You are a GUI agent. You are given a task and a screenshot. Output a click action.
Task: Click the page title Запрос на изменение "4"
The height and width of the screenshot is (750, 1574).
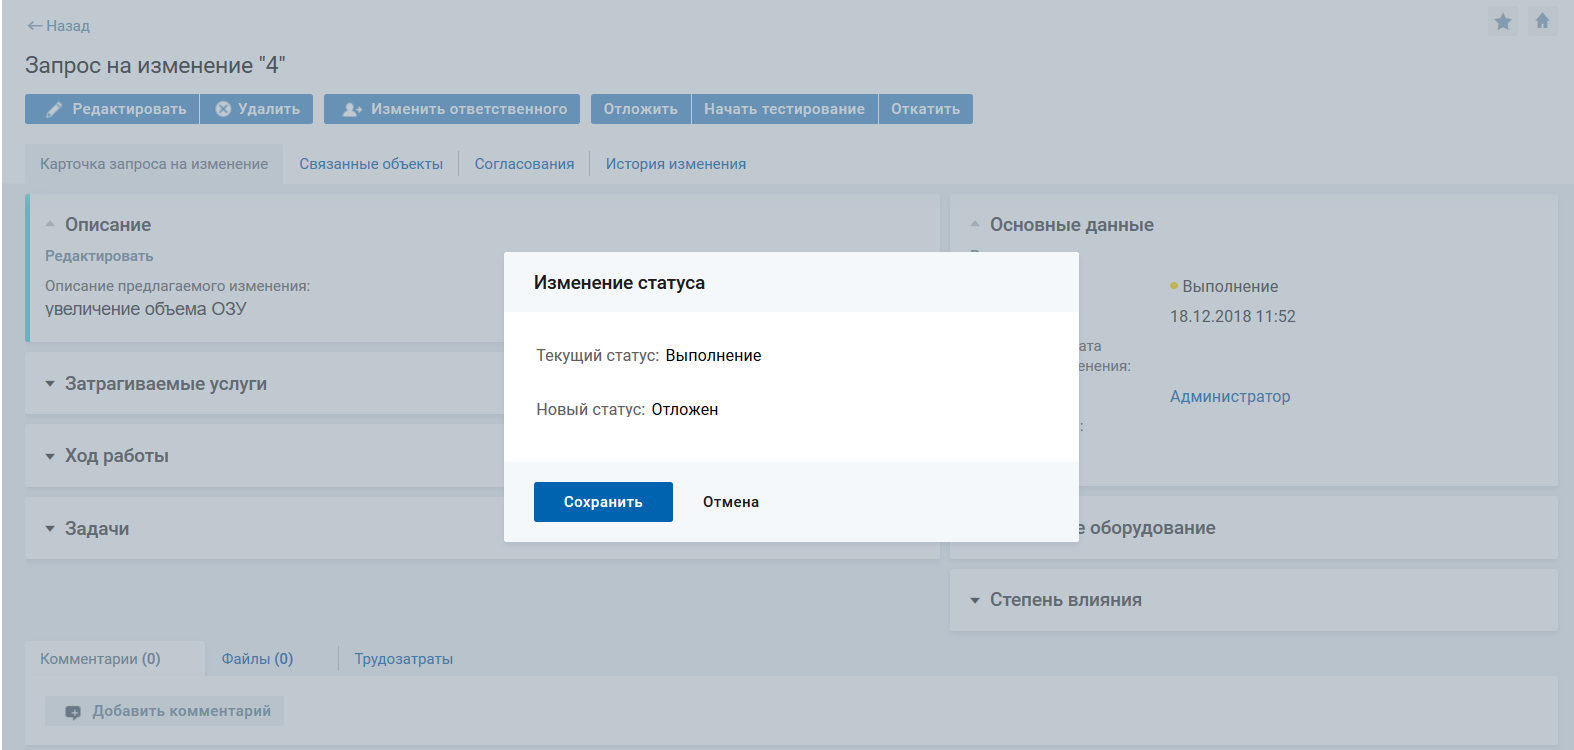155,66
